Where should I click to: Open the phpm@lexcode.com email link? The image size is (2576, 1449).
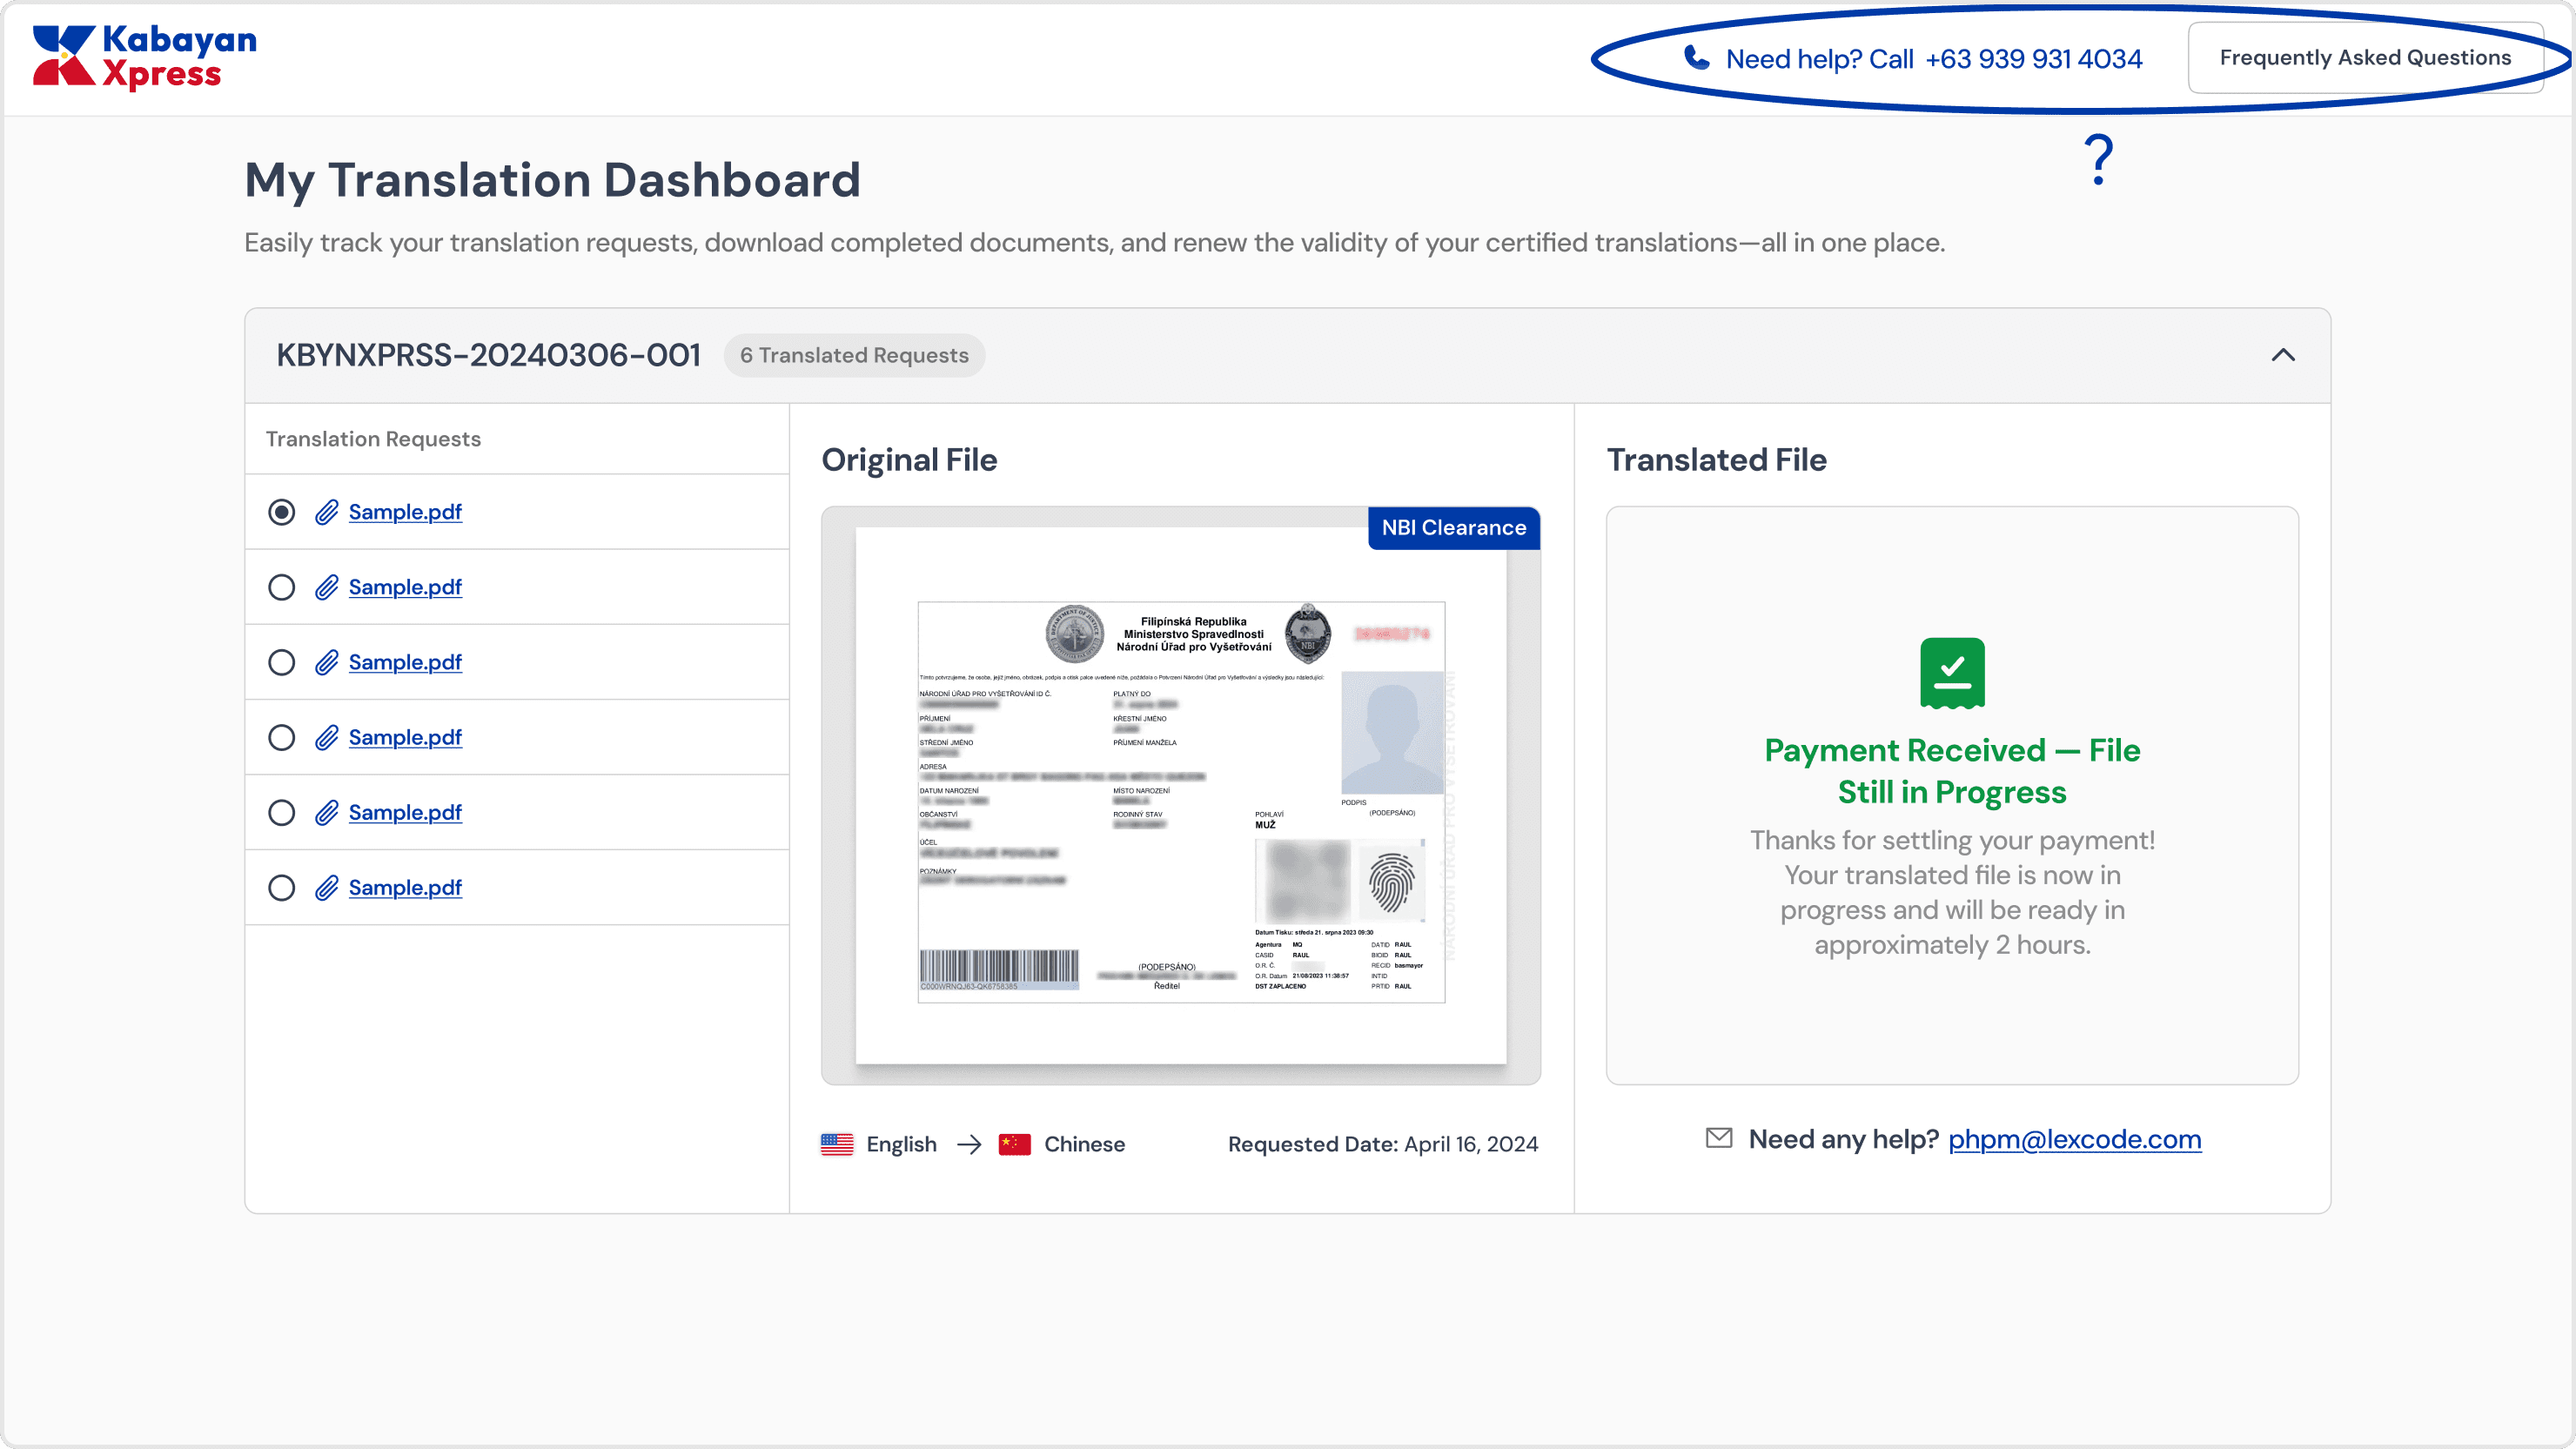point(2074,1139)
